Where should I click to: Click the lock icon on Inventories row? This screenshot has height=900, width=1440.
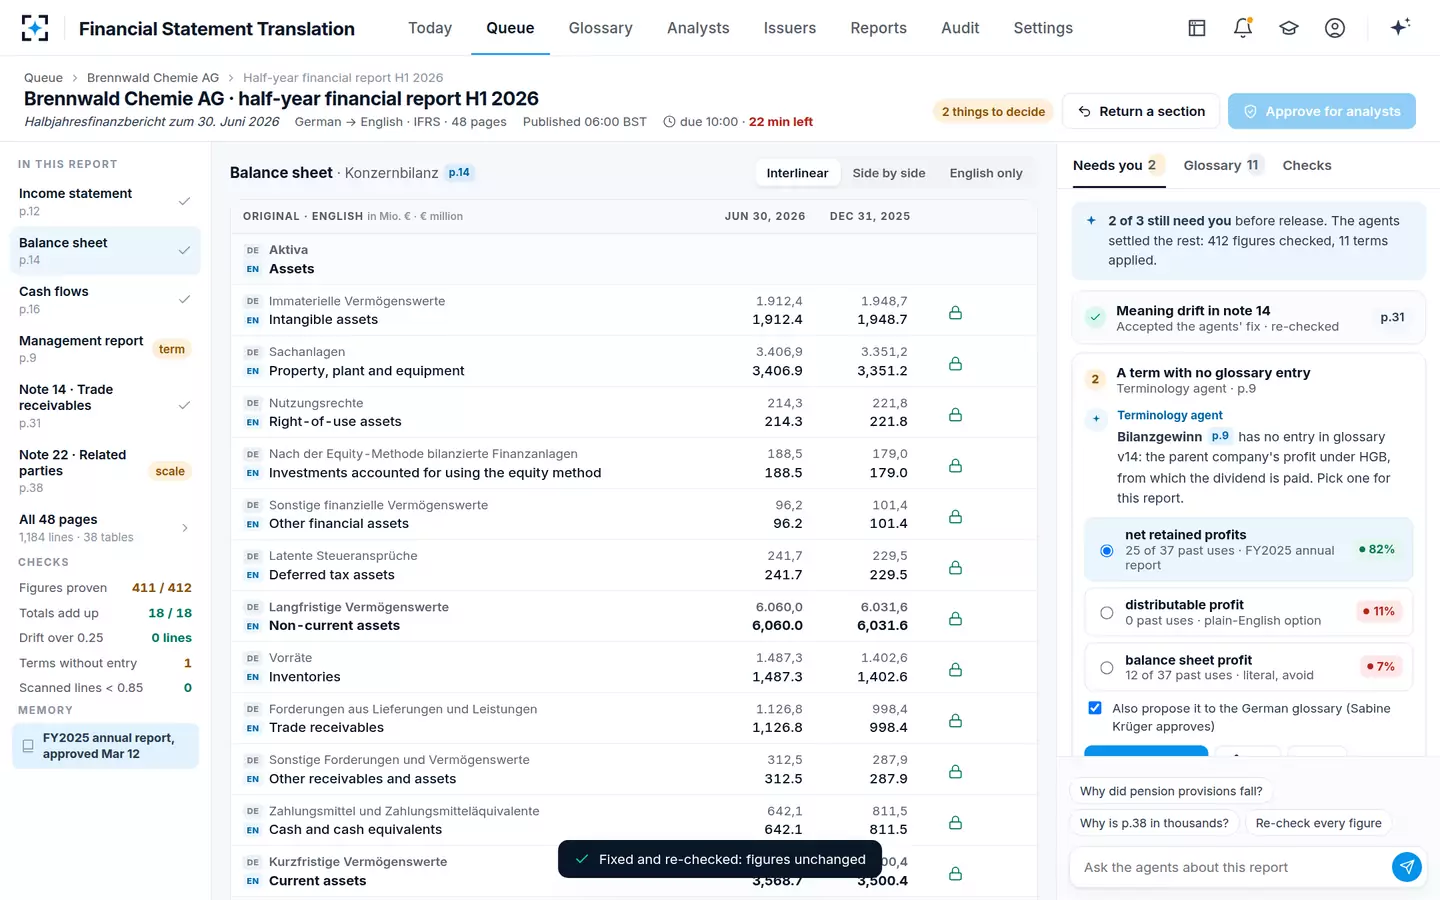tap(955, 669)
